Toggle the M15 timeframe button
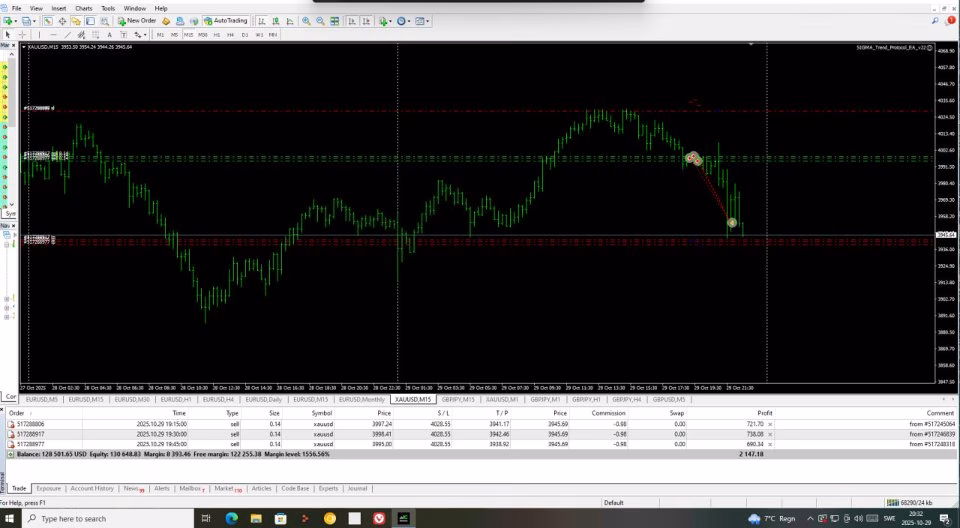Screen dimensions: 960x528 tap(189, 35)
